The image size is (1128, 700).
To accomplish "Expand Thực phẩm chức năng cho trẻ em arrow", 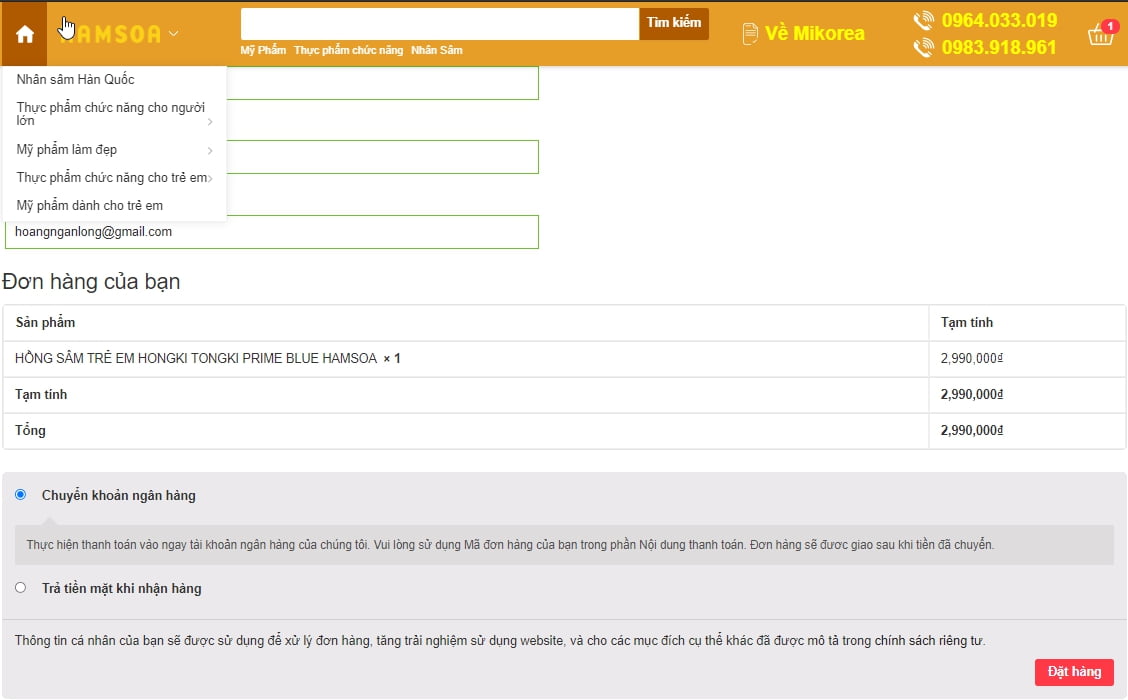I will pyautogui.click(x=210, y=178).
